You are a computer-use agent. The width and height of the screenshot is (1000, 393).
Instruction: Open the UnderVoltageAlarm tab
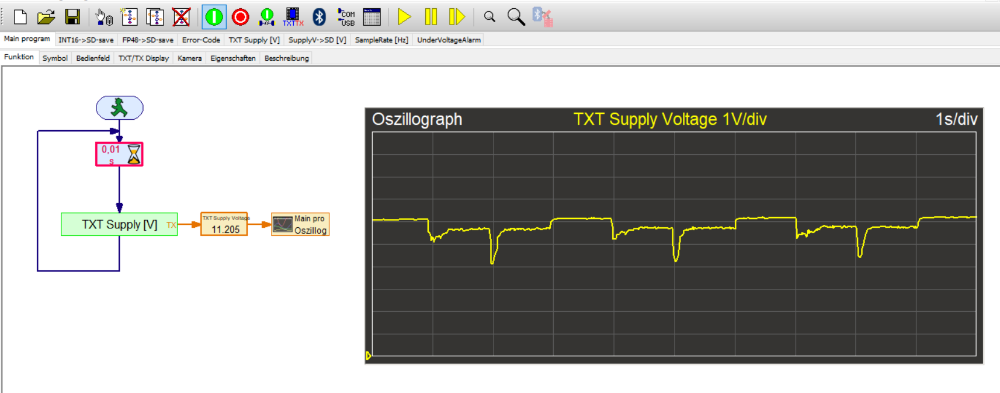[x=449, y=40]
